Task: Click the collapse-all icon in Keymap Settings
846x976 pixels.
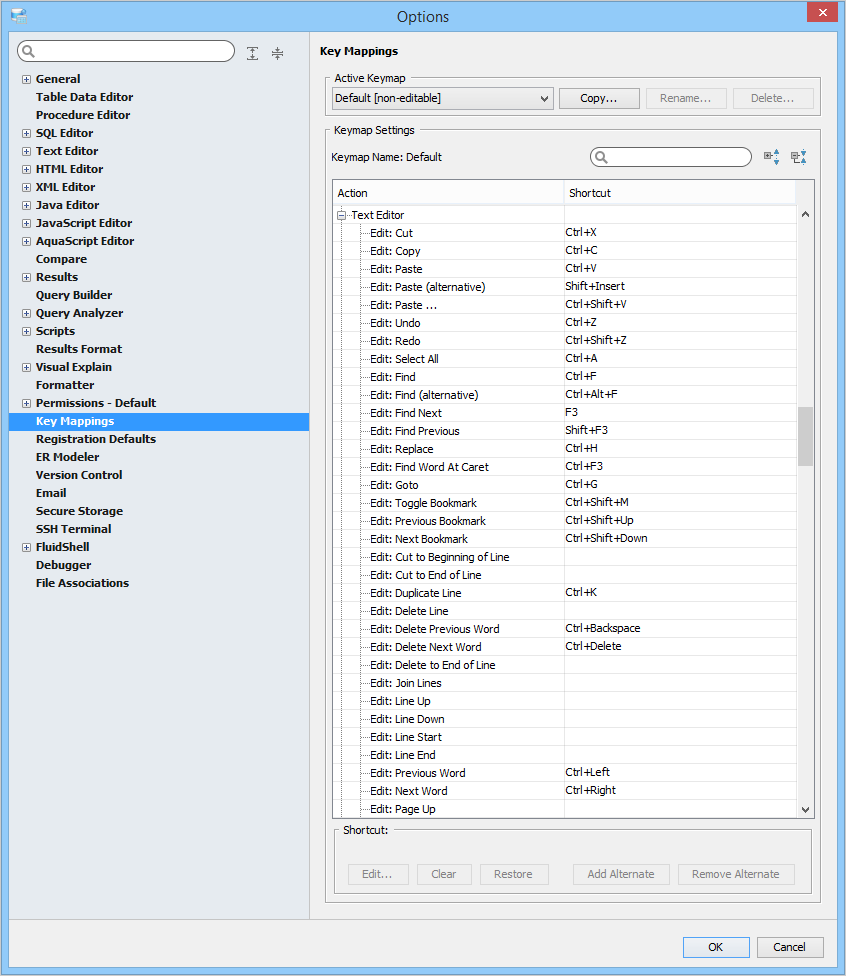Action: coord(799,157)
